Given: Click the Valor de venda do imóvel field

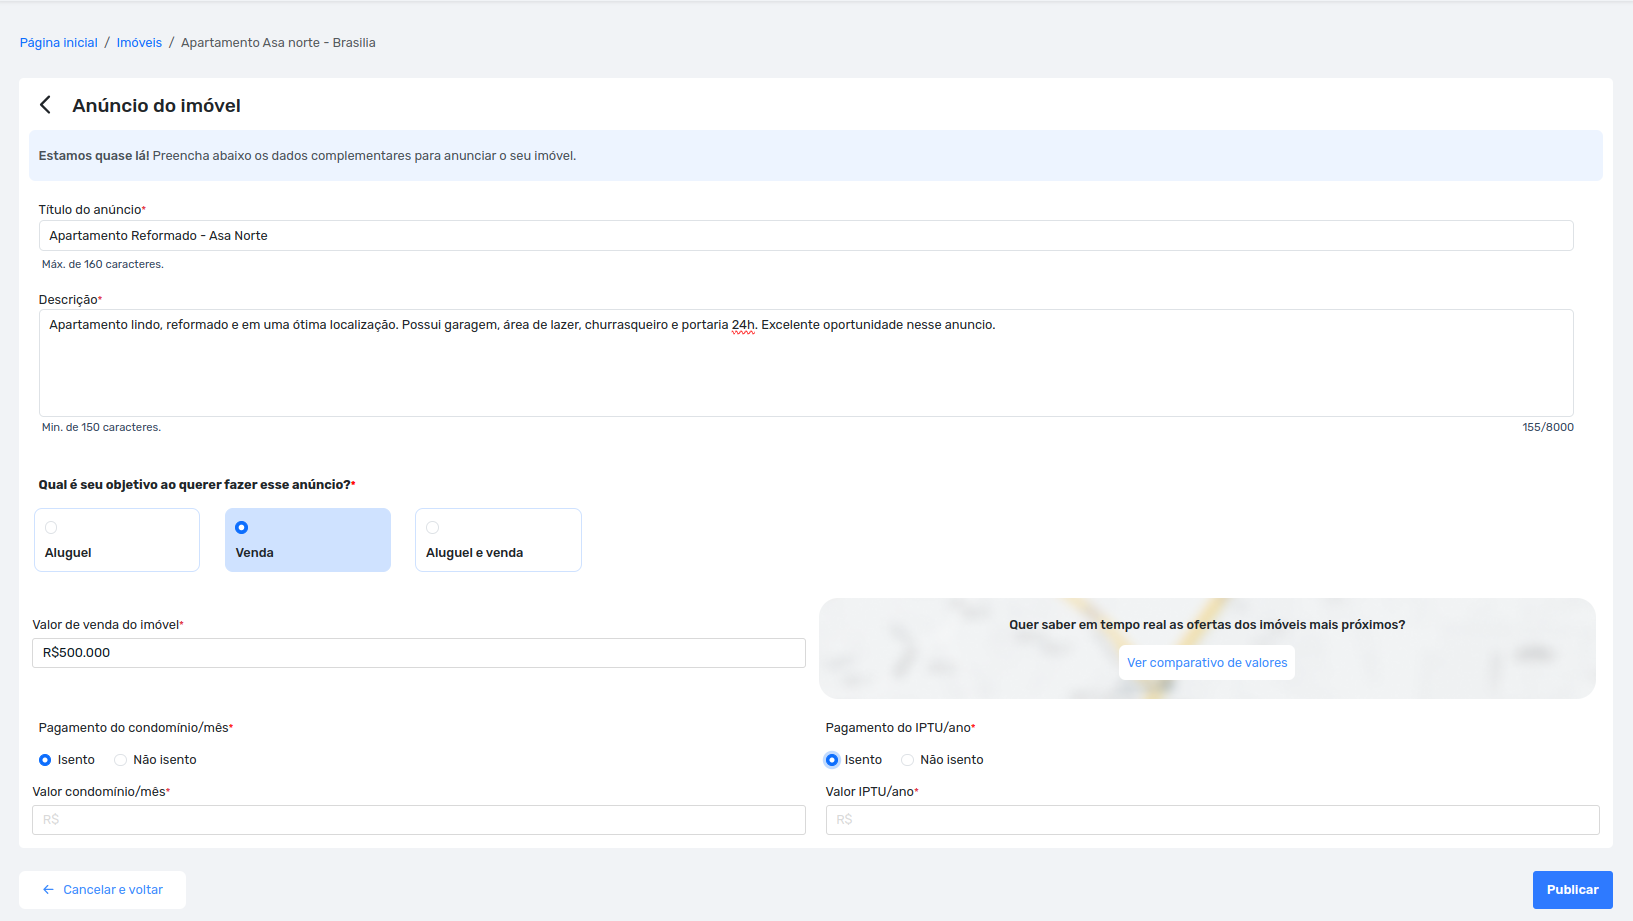Looking at the screenshot, I should click(418, 653).
